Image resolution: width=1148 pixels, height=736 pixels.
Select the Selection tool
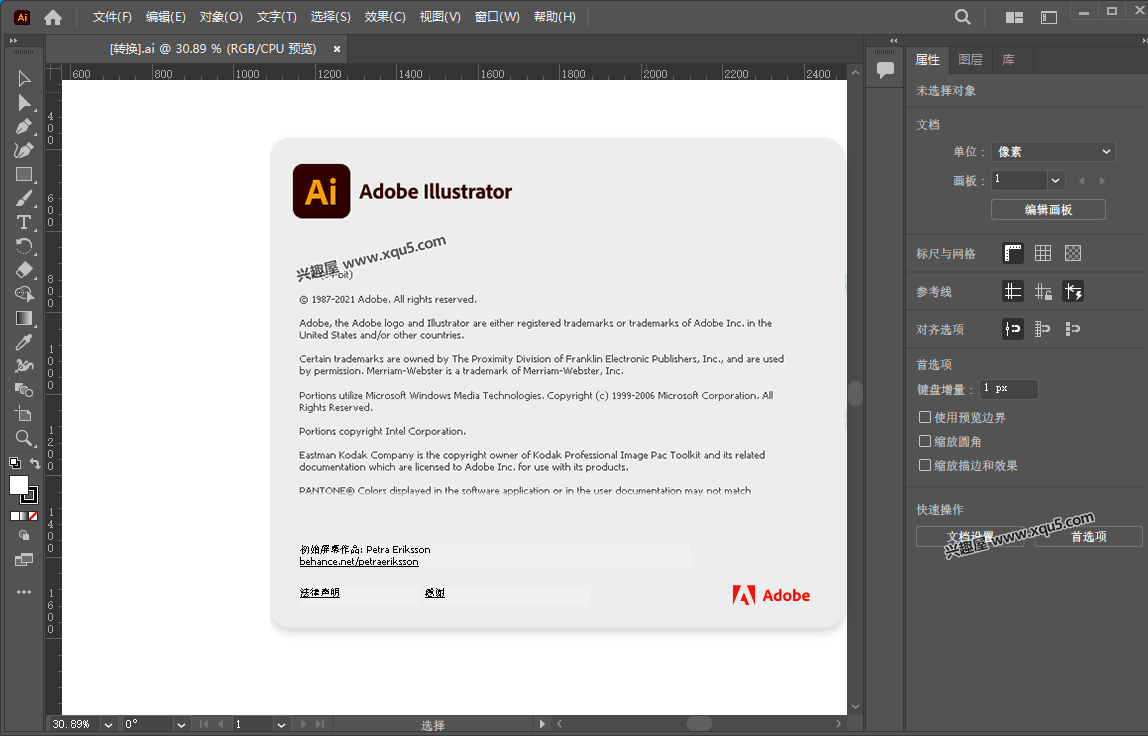(x=24, y=78)
